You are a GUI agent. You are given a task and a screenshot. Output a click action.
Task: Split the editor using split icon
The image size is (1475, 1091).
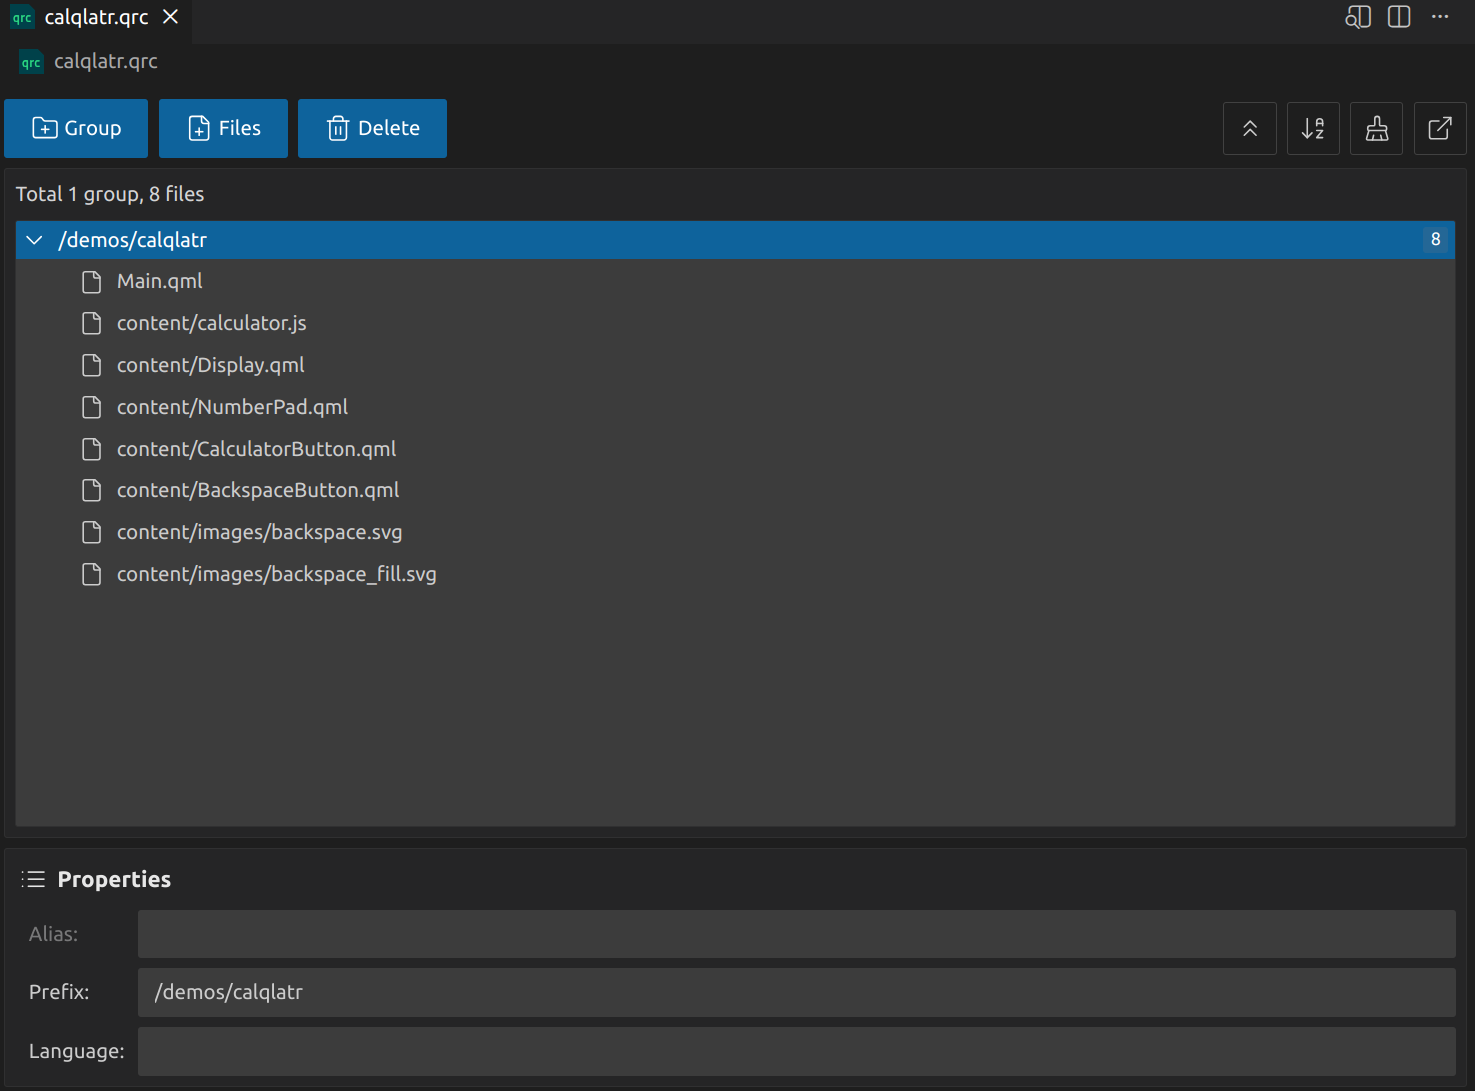click(1398, 17)
